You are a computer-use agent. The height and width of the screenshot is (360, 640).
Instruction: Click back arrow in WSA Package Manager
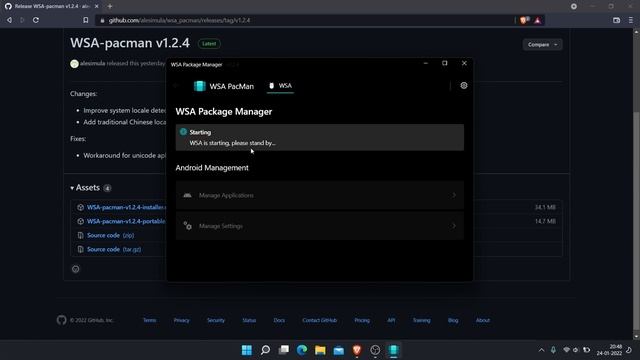176,86
